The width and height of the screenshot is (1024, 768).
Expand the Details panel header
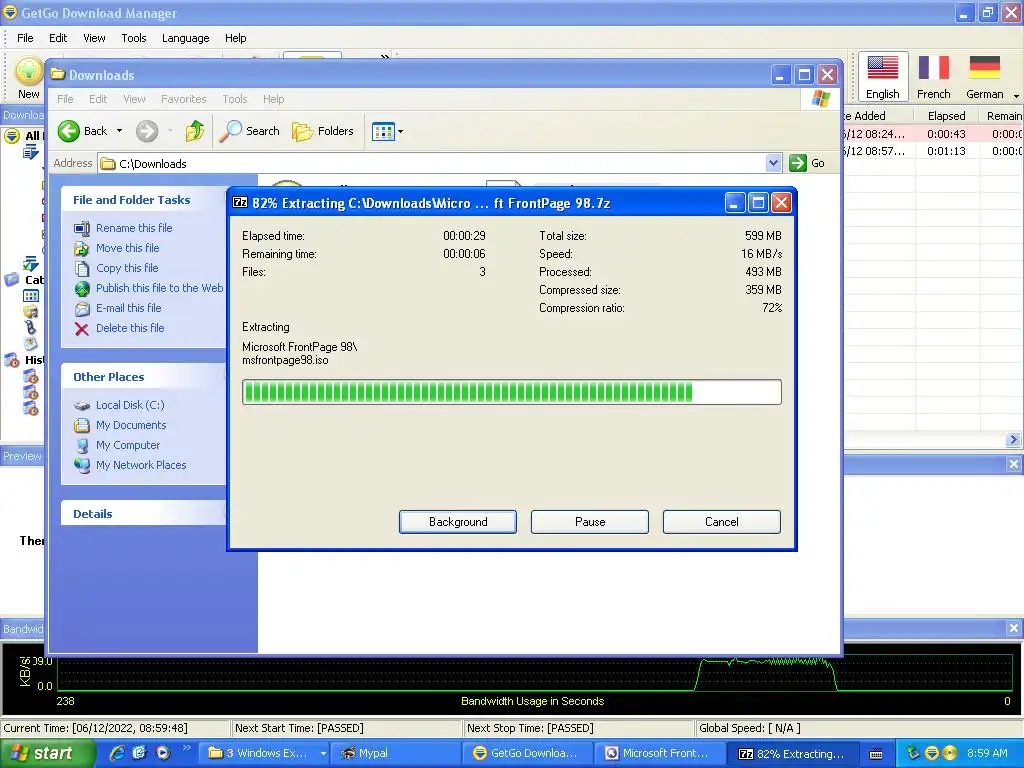click(x=144, y=514)
